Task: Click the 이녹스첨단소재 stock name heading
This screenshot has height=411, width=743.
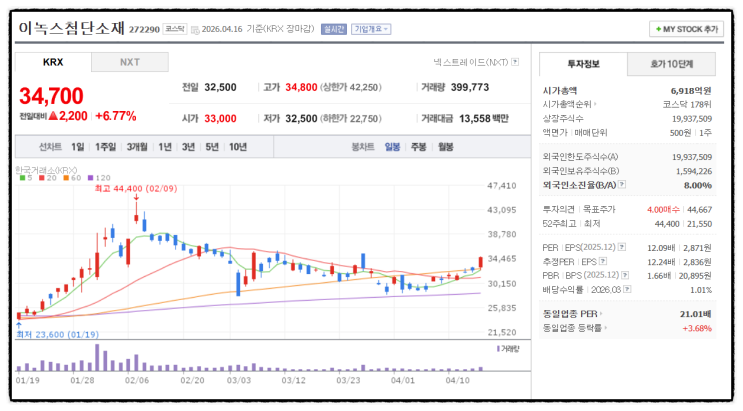Action: point(71,28)
